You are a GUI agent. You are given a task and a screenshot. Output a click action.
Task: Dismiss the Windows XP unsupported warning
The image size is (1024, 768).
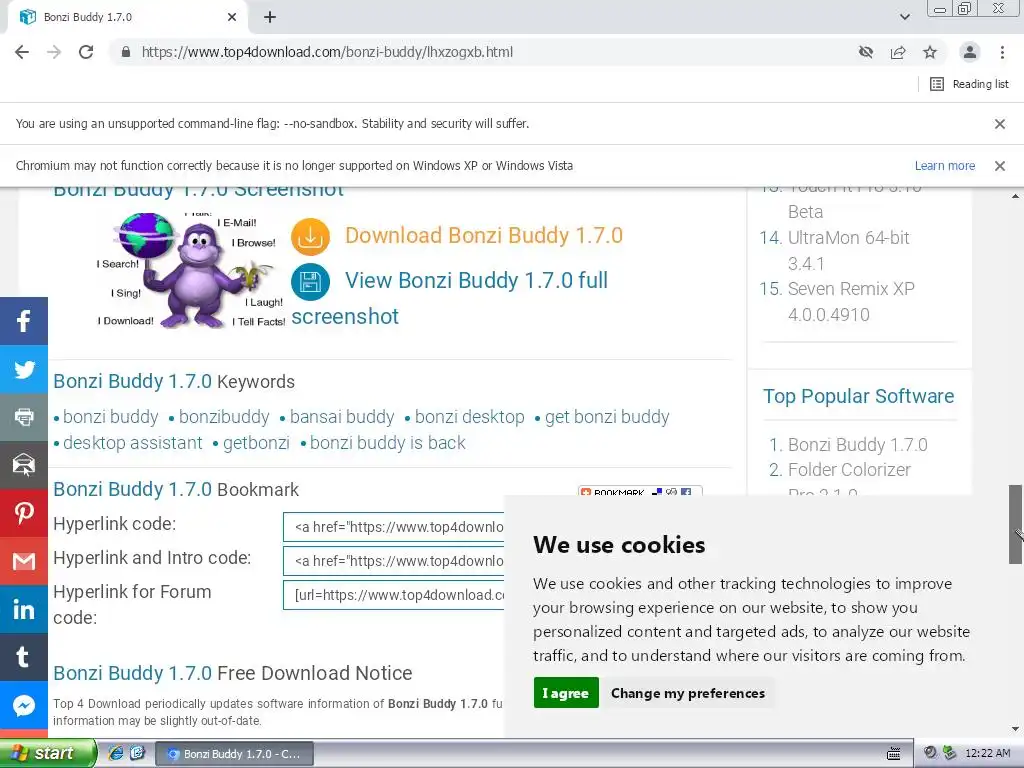coord(999,166)
